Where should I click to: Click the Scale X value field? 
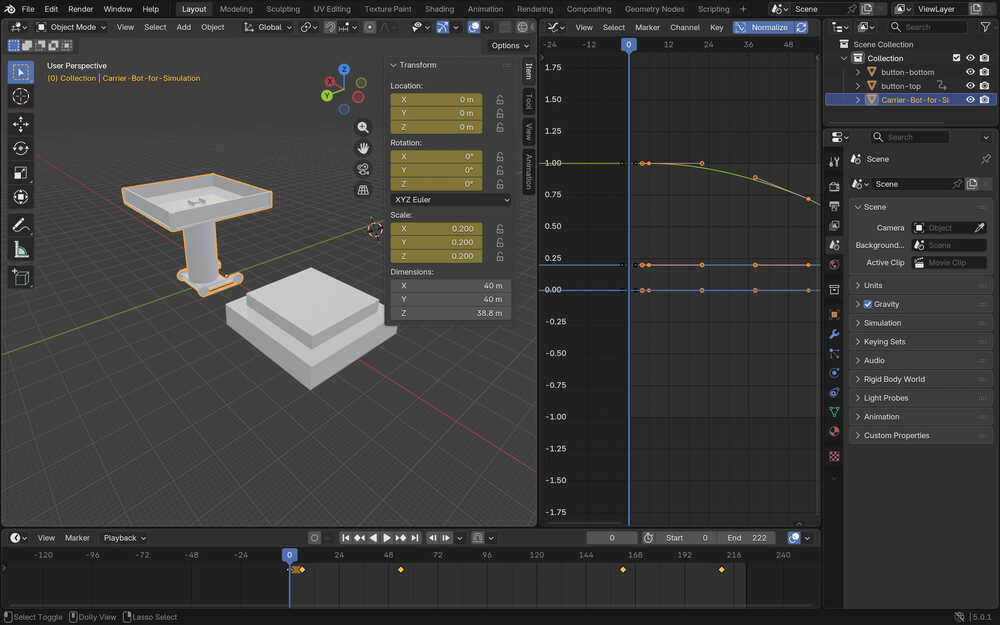point(436,228)
